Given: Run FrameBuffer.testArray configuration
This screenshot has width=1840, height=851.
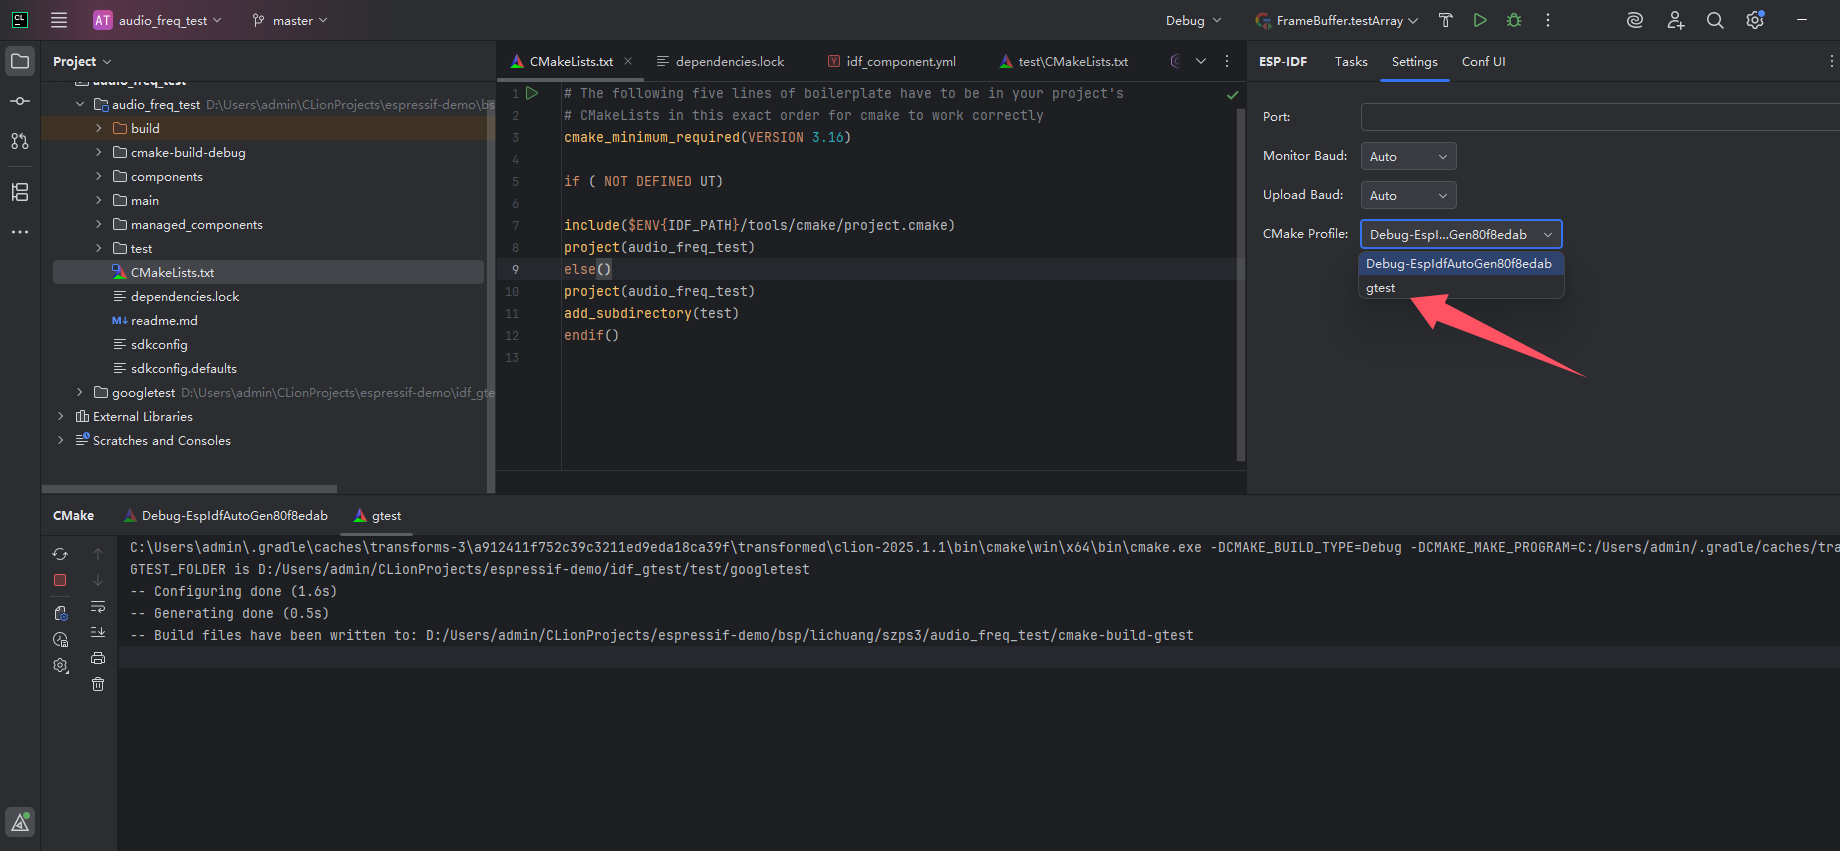Looking at the screenshot, I should [1480, 20].
